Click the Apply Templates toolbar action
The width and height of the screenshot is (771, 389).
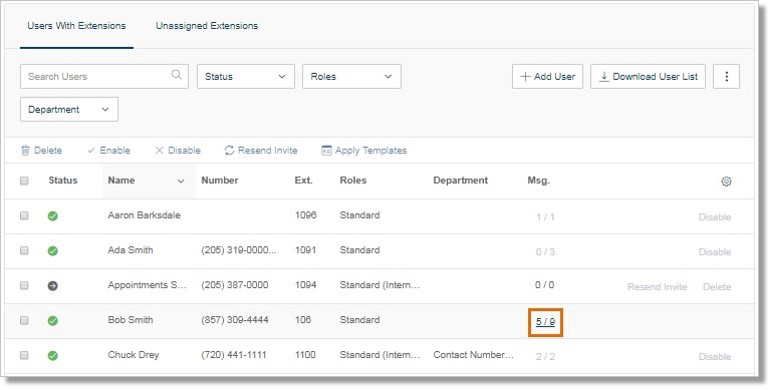click(x=364, y=150)
